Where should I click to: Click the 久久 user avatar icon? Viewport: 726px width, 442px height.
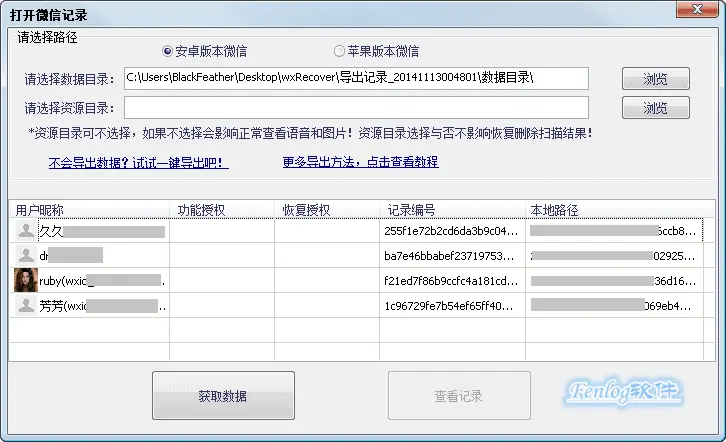25,231
